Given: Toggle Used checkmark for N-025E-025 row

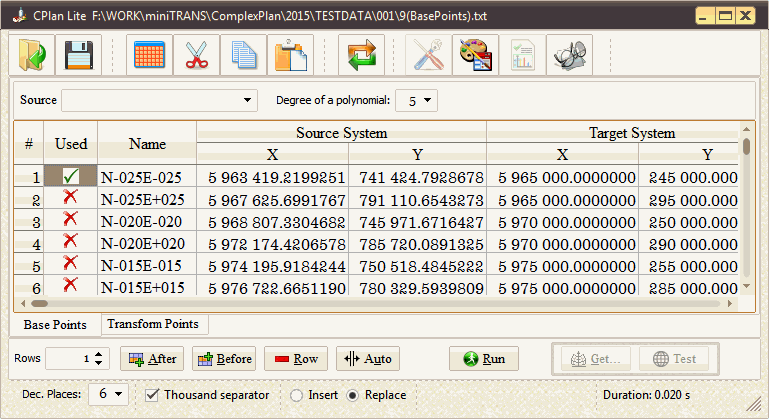Looking at the screenshot, I should click(71, 177).
